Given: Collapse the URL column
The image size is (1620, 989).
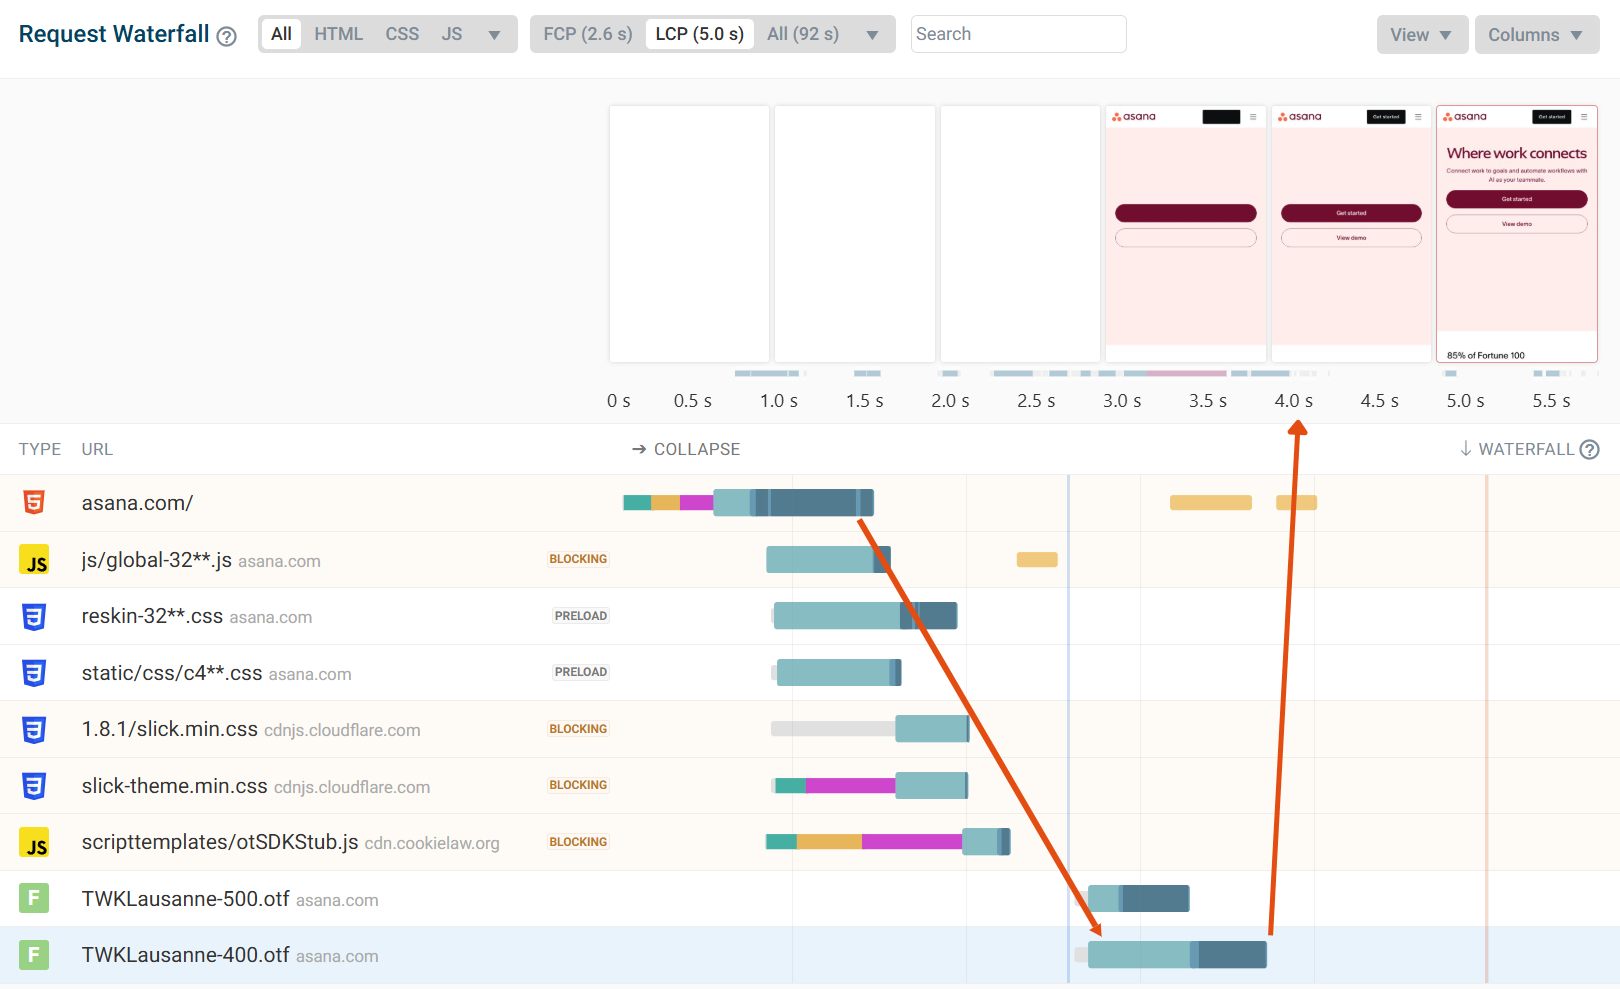Looking at the screenshot, I should pos(686,450).
